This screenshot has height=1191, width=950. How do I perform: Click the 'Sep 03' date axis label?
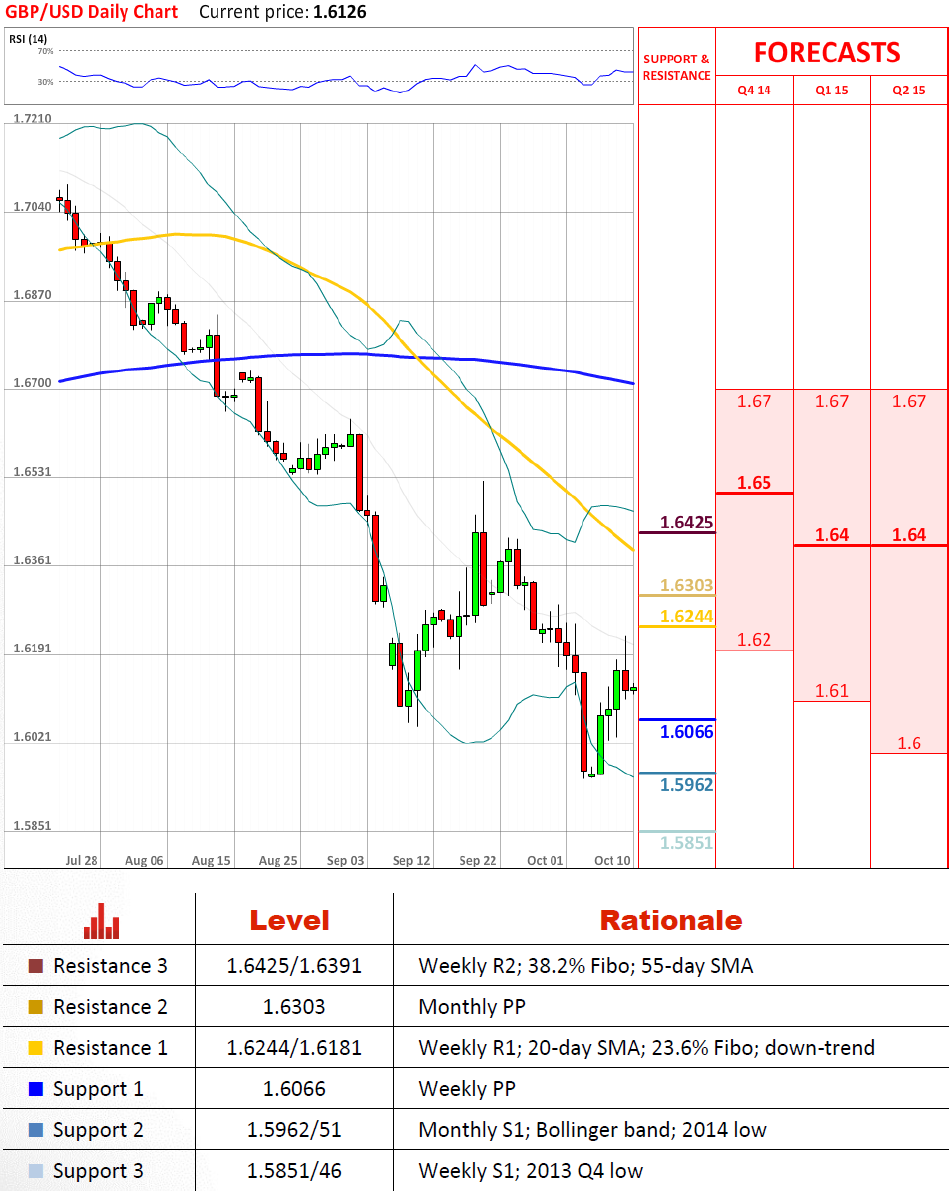pyautogui.click(x=346, y=861)
